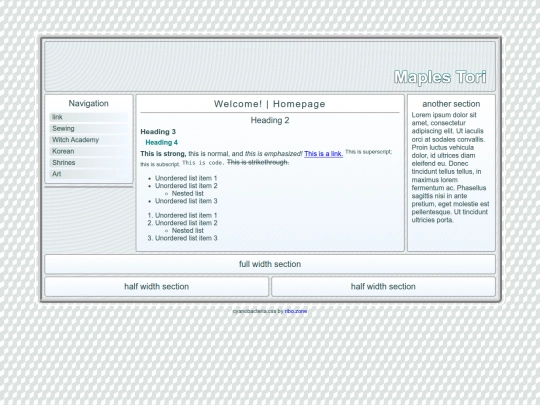Follow the 'This is a link.' hyperlink
Image resolution: width=540 pixels, height=405 pixels.
(x=323, y=154)
